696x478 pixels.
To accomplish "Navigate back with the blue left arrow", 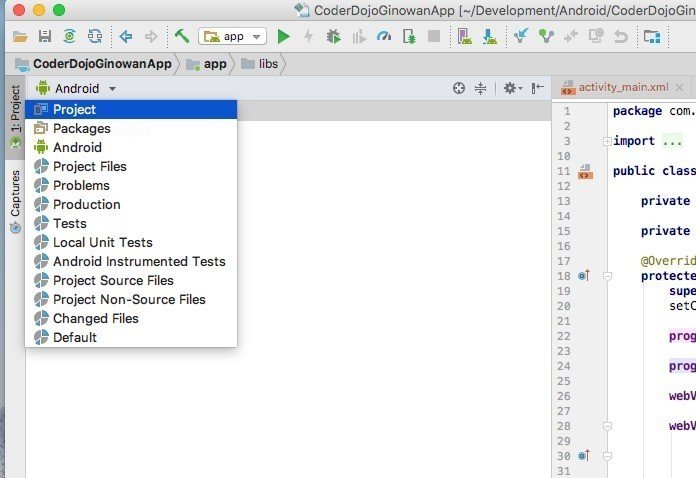I will tap(126, 36).
